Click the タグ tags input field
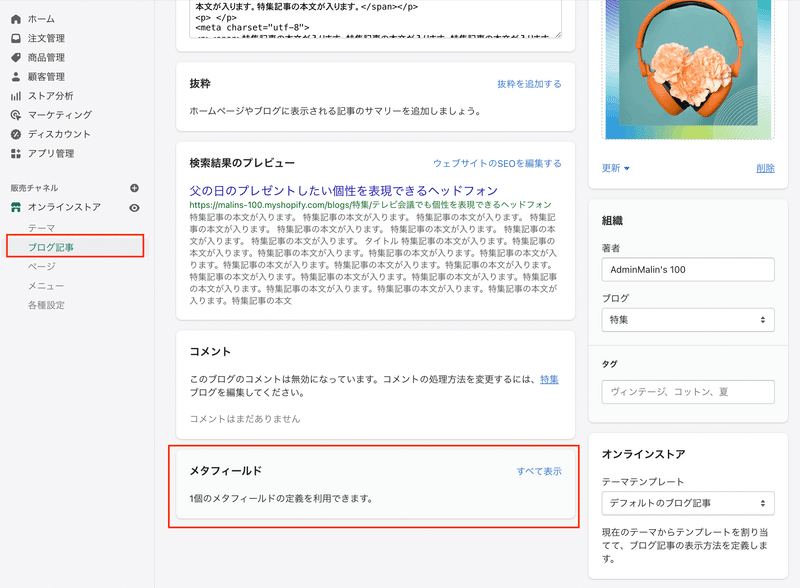800x588 pixels. [688, 392]
